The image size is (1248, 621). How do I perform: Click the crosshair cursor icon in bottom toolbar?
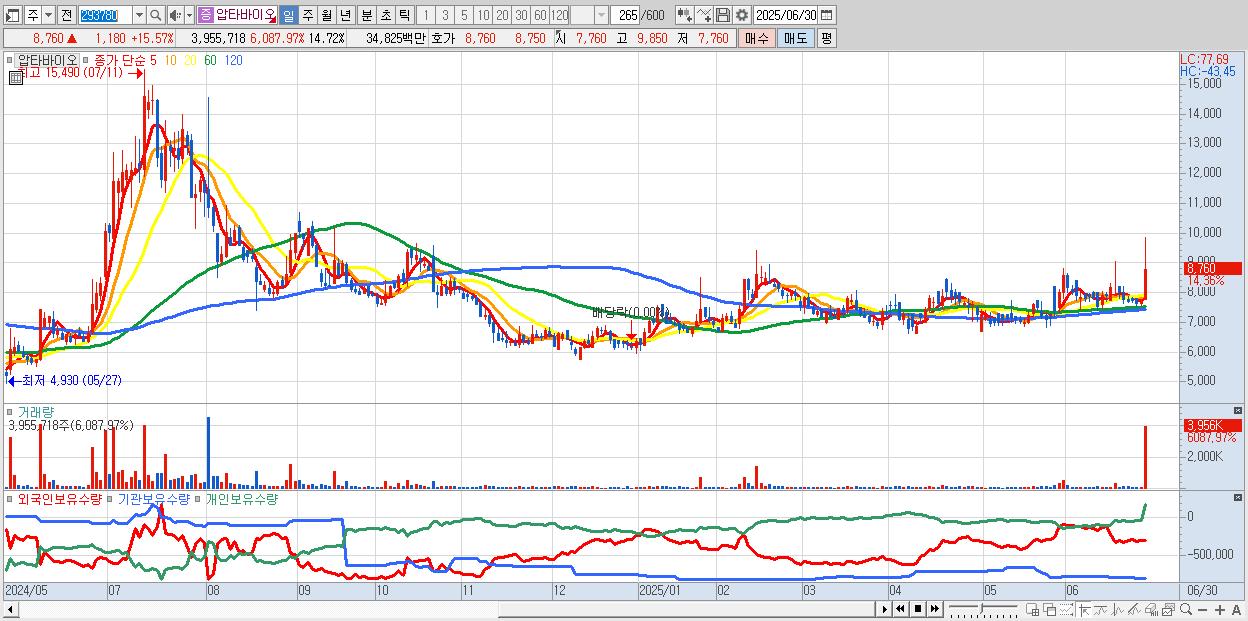pos(1084,609)
